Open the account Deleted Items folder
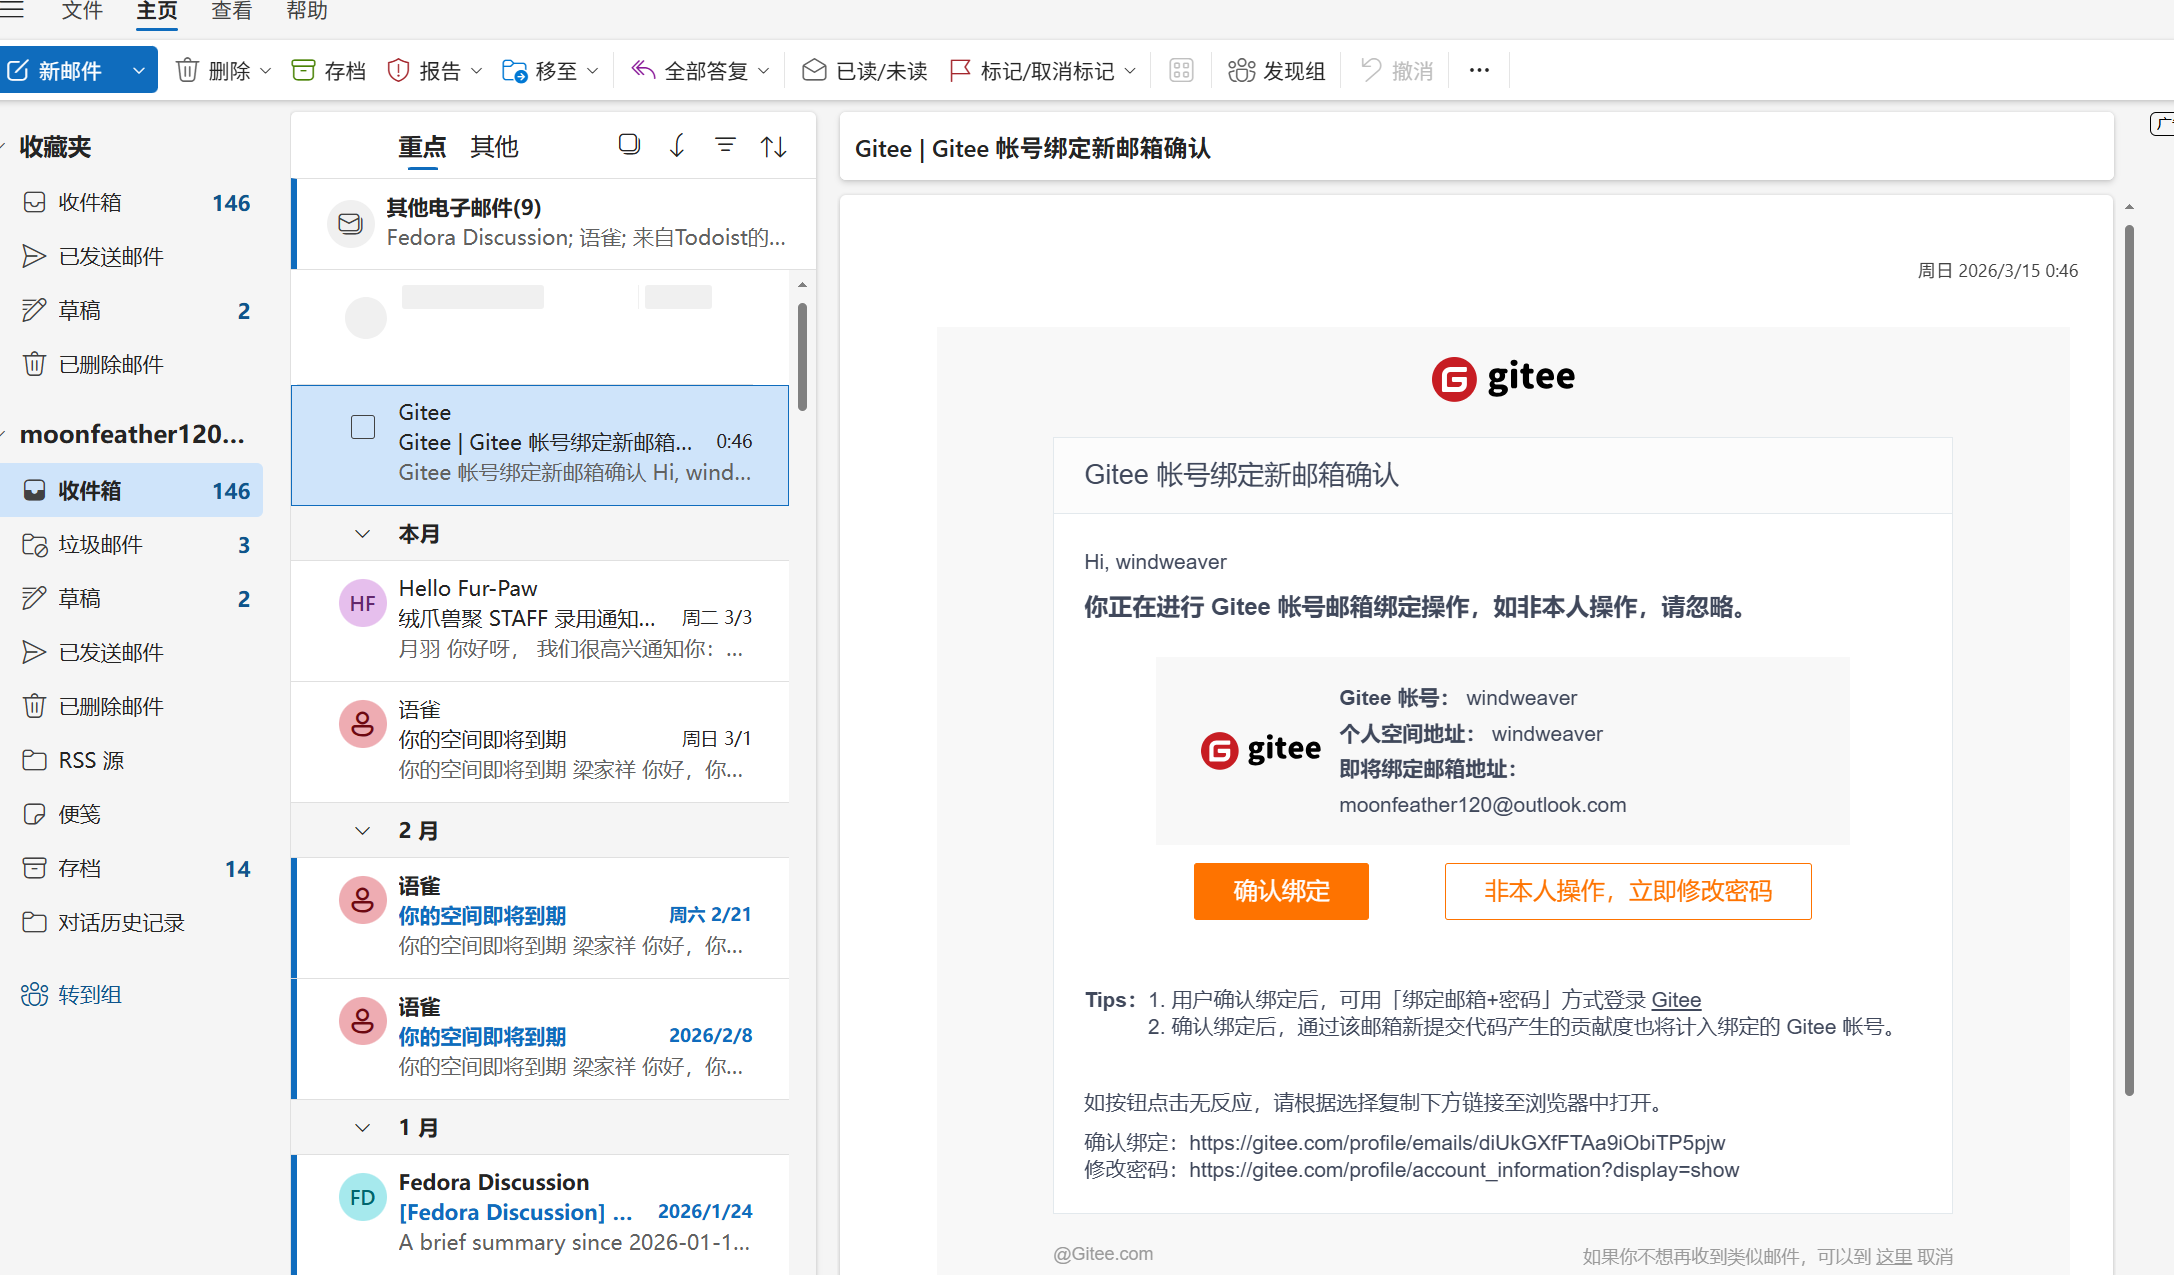 pyautogui.click(x=131, y=707)
